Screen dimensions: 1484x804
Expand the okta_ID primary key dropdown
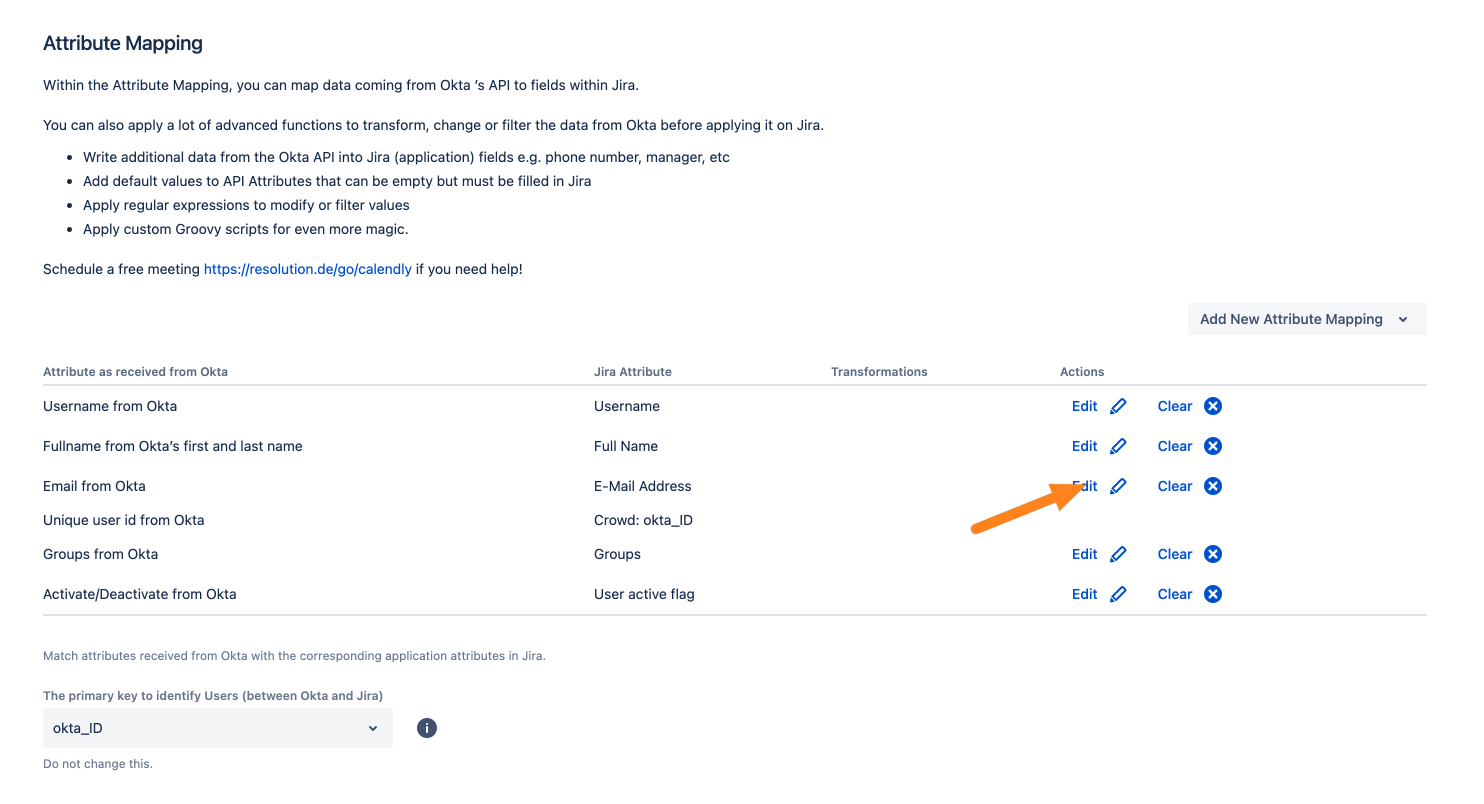click(217, 728)
